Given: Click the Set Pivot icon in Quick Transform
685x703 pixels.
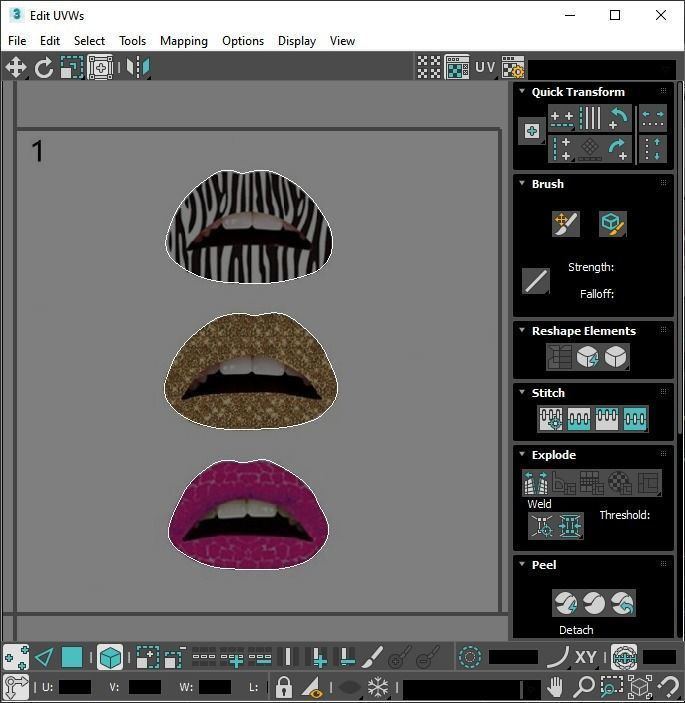Looking at the screenshot, I should (532, 131).
